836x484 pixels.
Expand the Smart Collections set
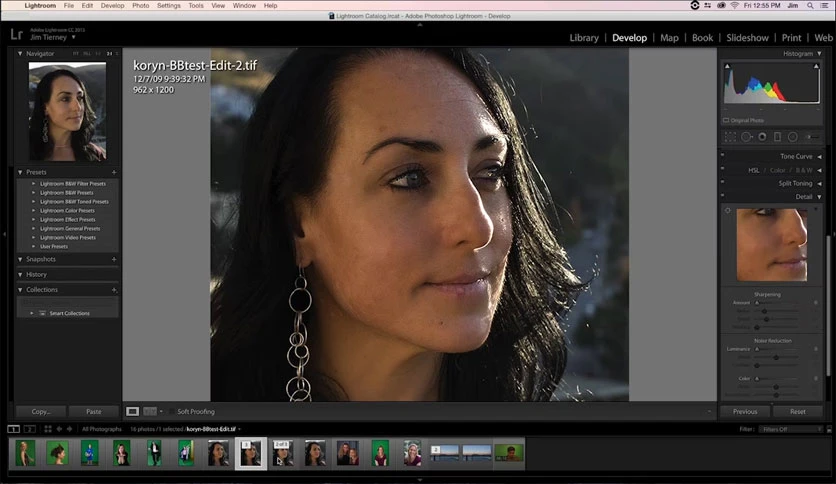(x=32, y=313)
